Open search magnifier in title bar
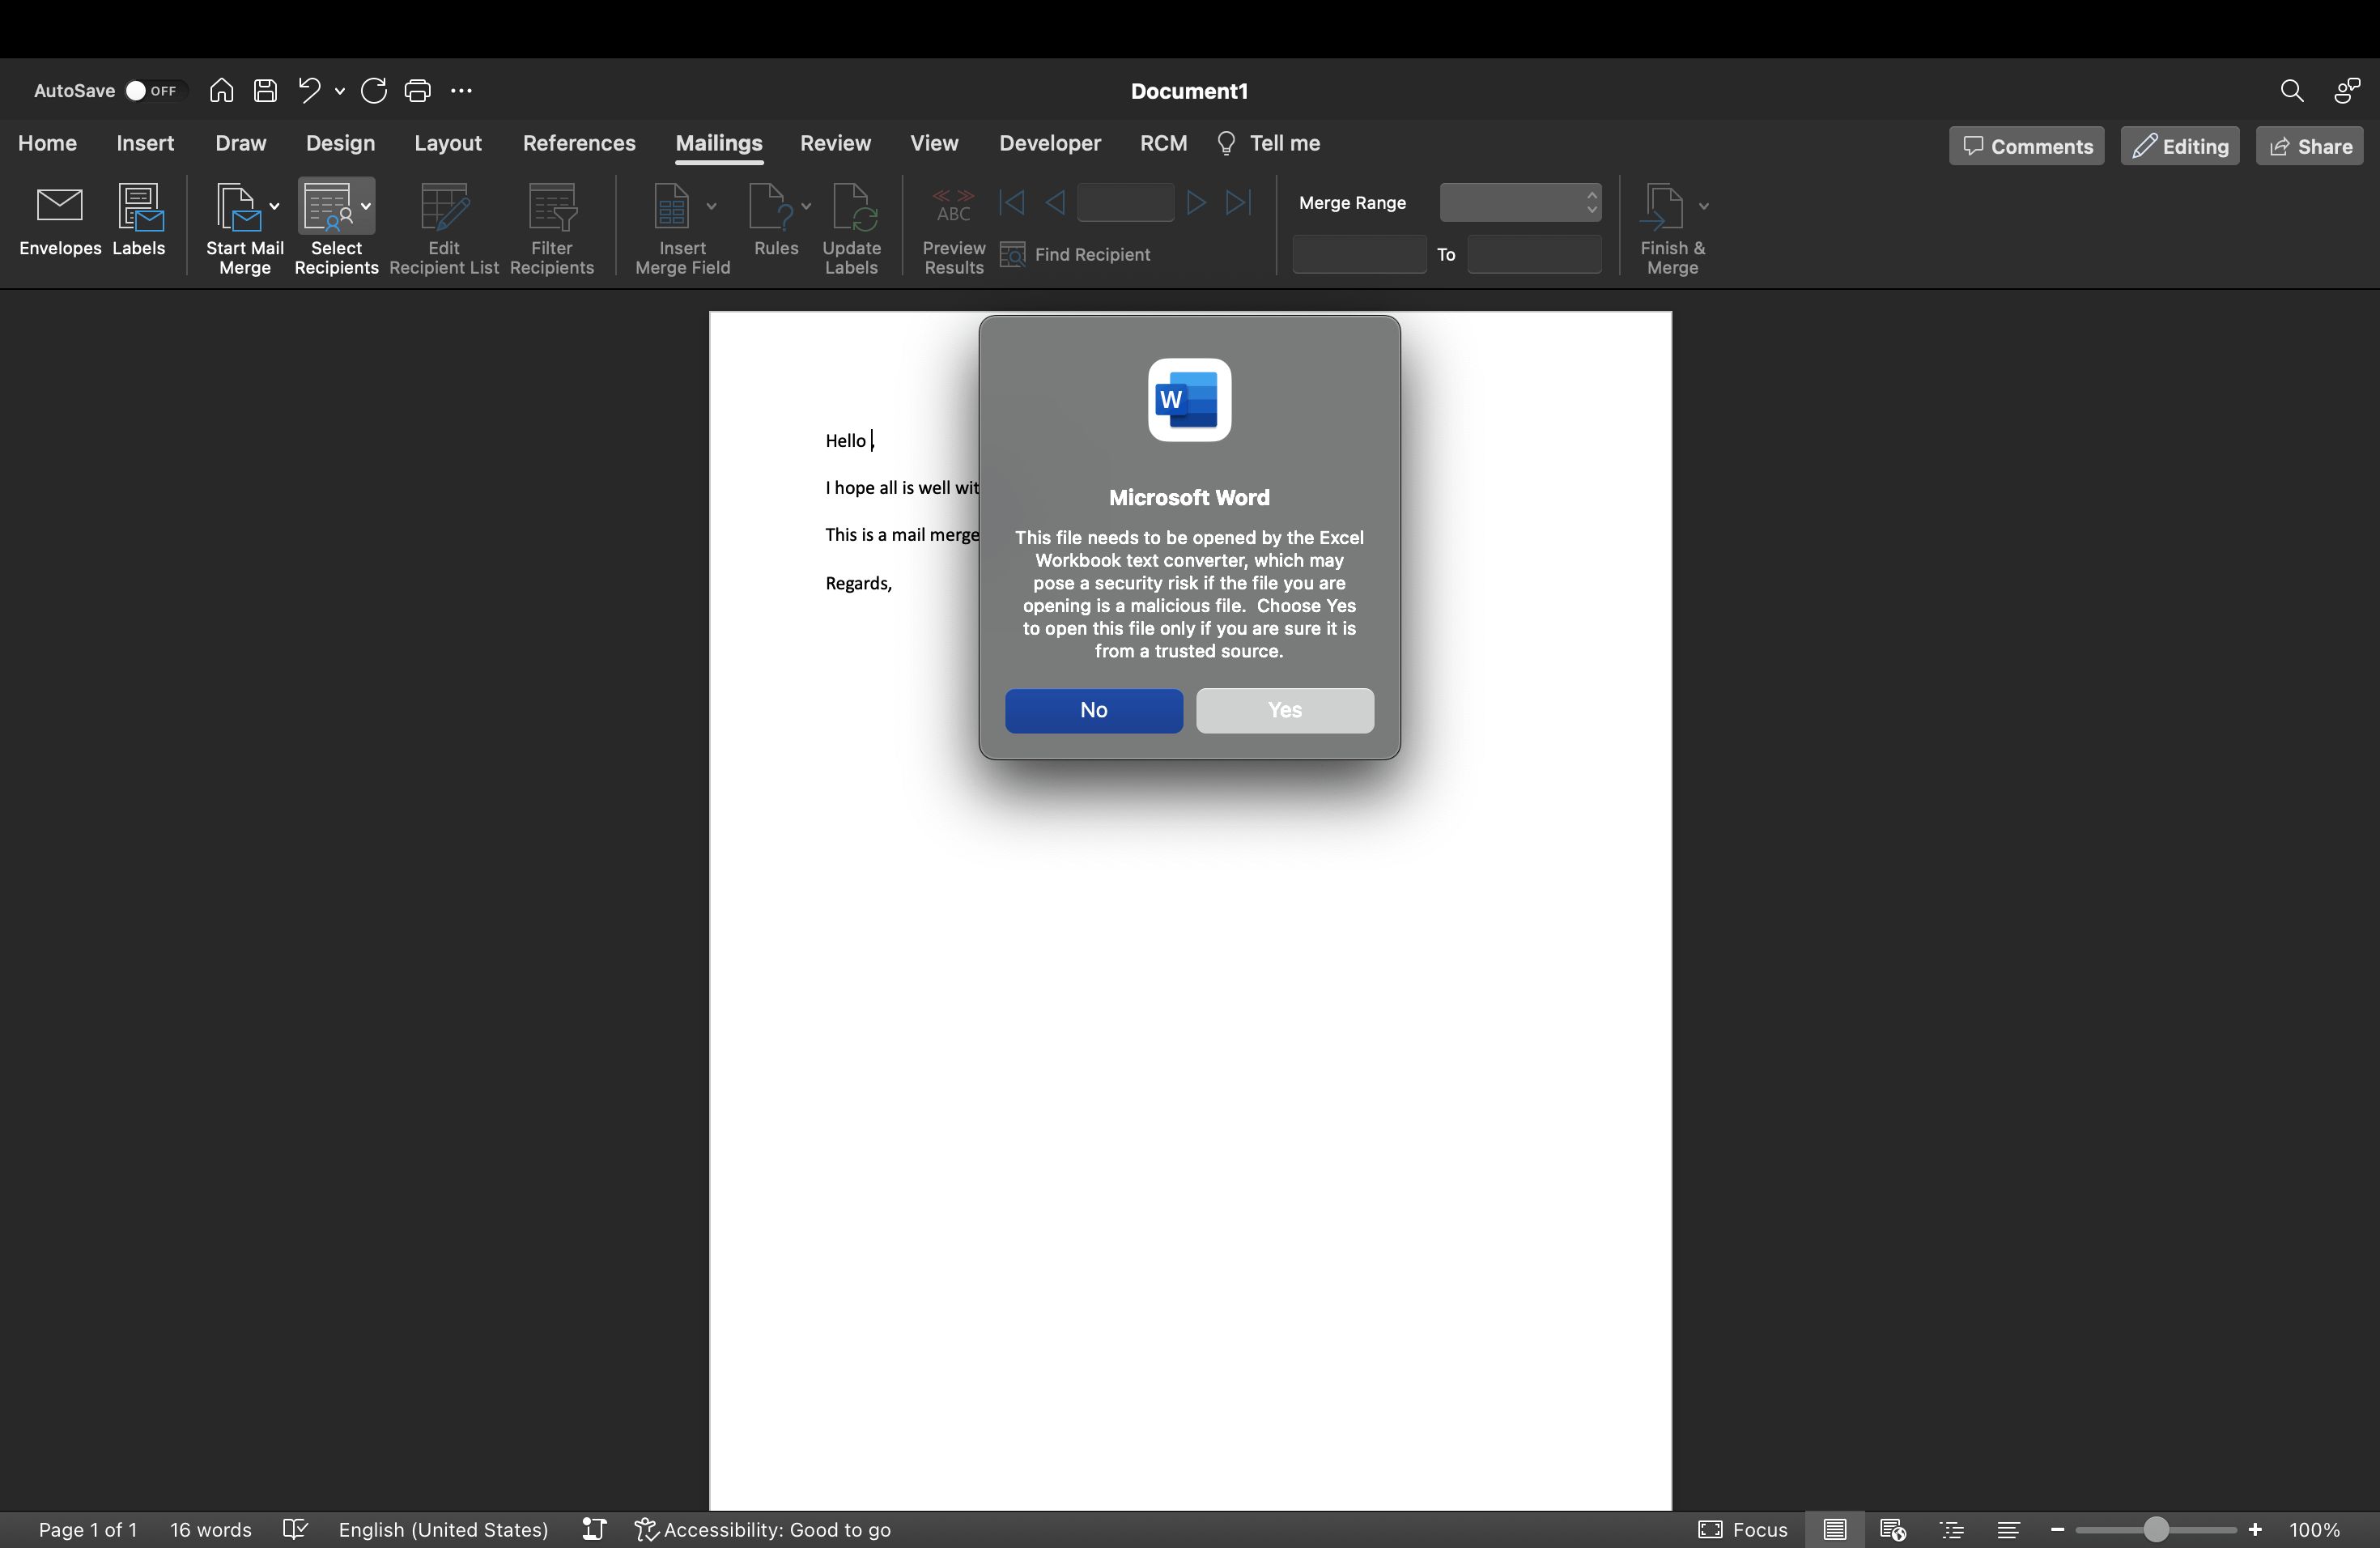2380x1548 pixels. 2291,91
